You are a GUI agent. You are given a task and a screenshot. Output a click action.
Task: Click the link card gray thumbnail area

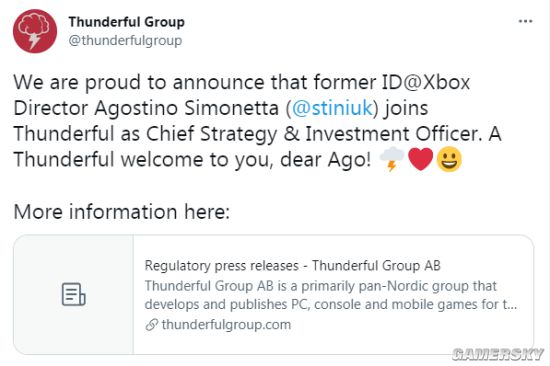coord(74,294)
